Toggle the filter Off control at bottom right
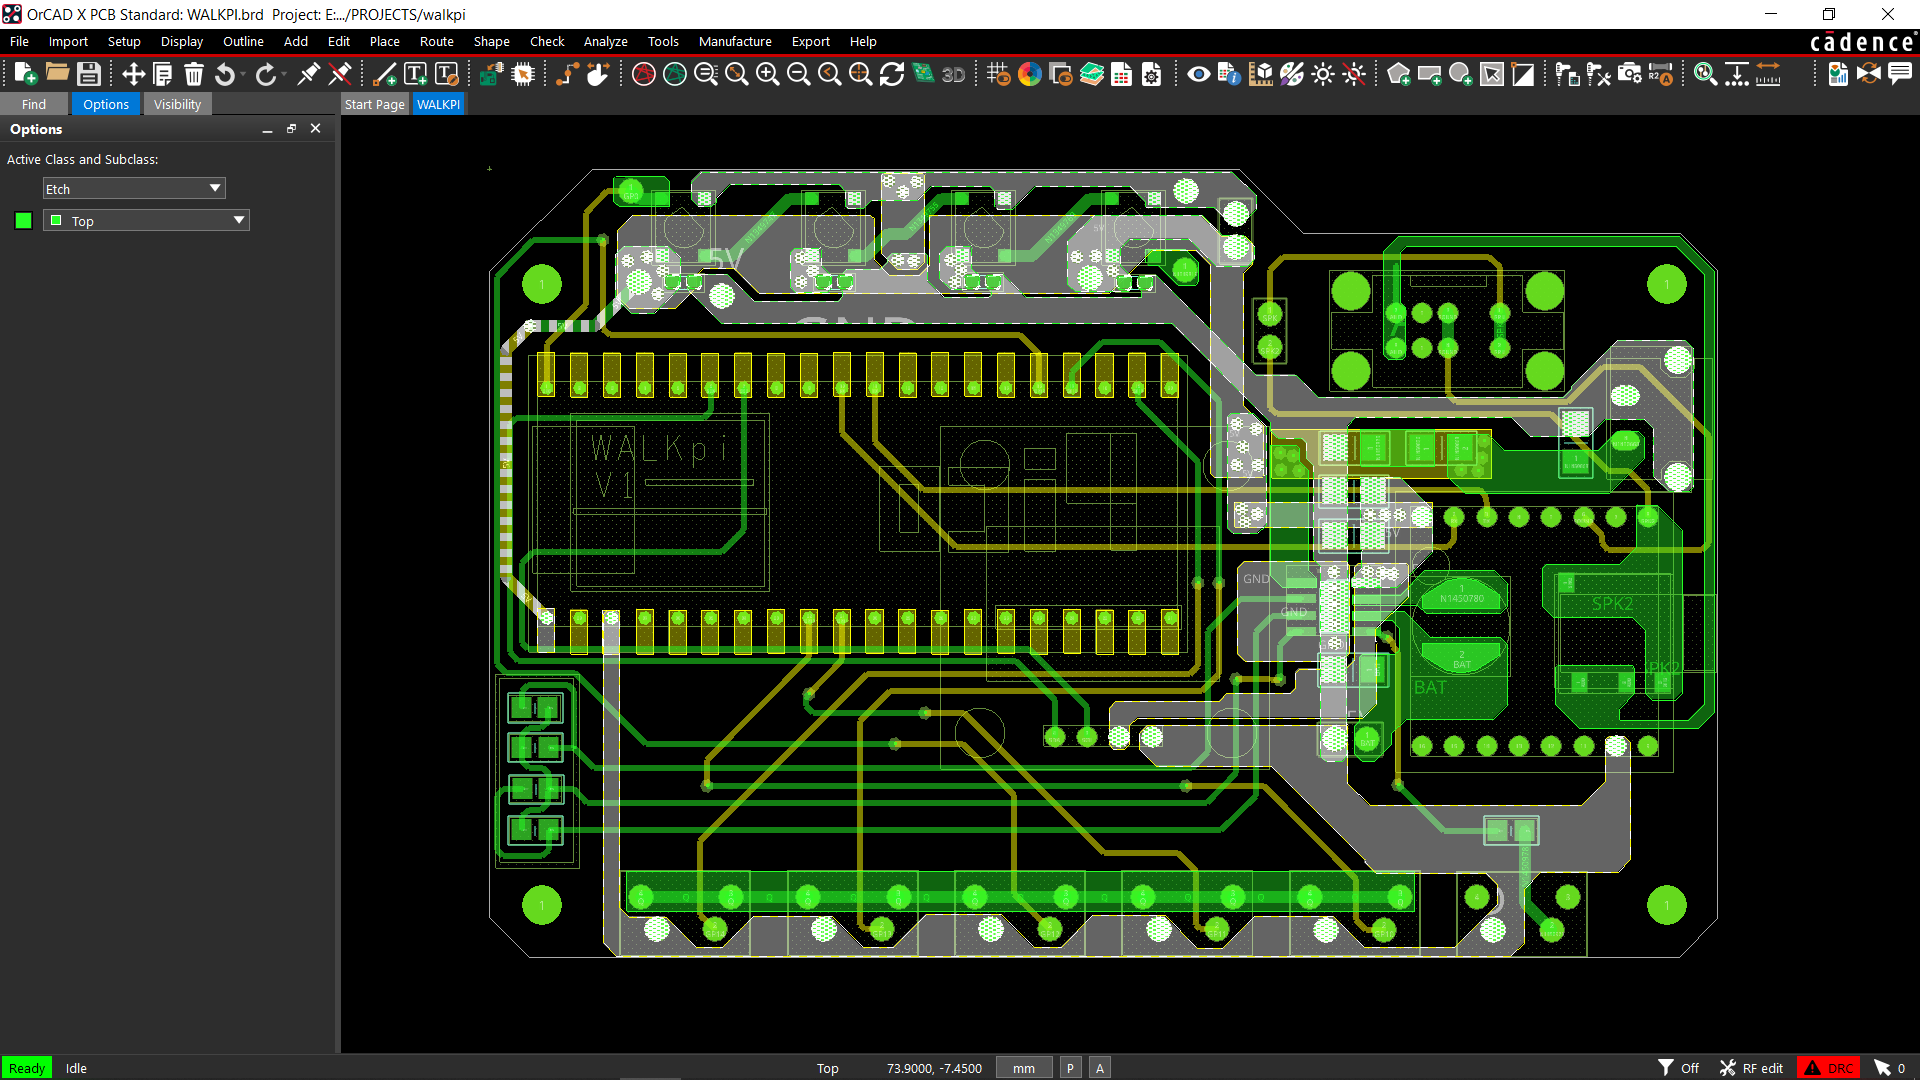Image resolution: width=1920 pixels, height=1080 pixels. (1679, 1067)
